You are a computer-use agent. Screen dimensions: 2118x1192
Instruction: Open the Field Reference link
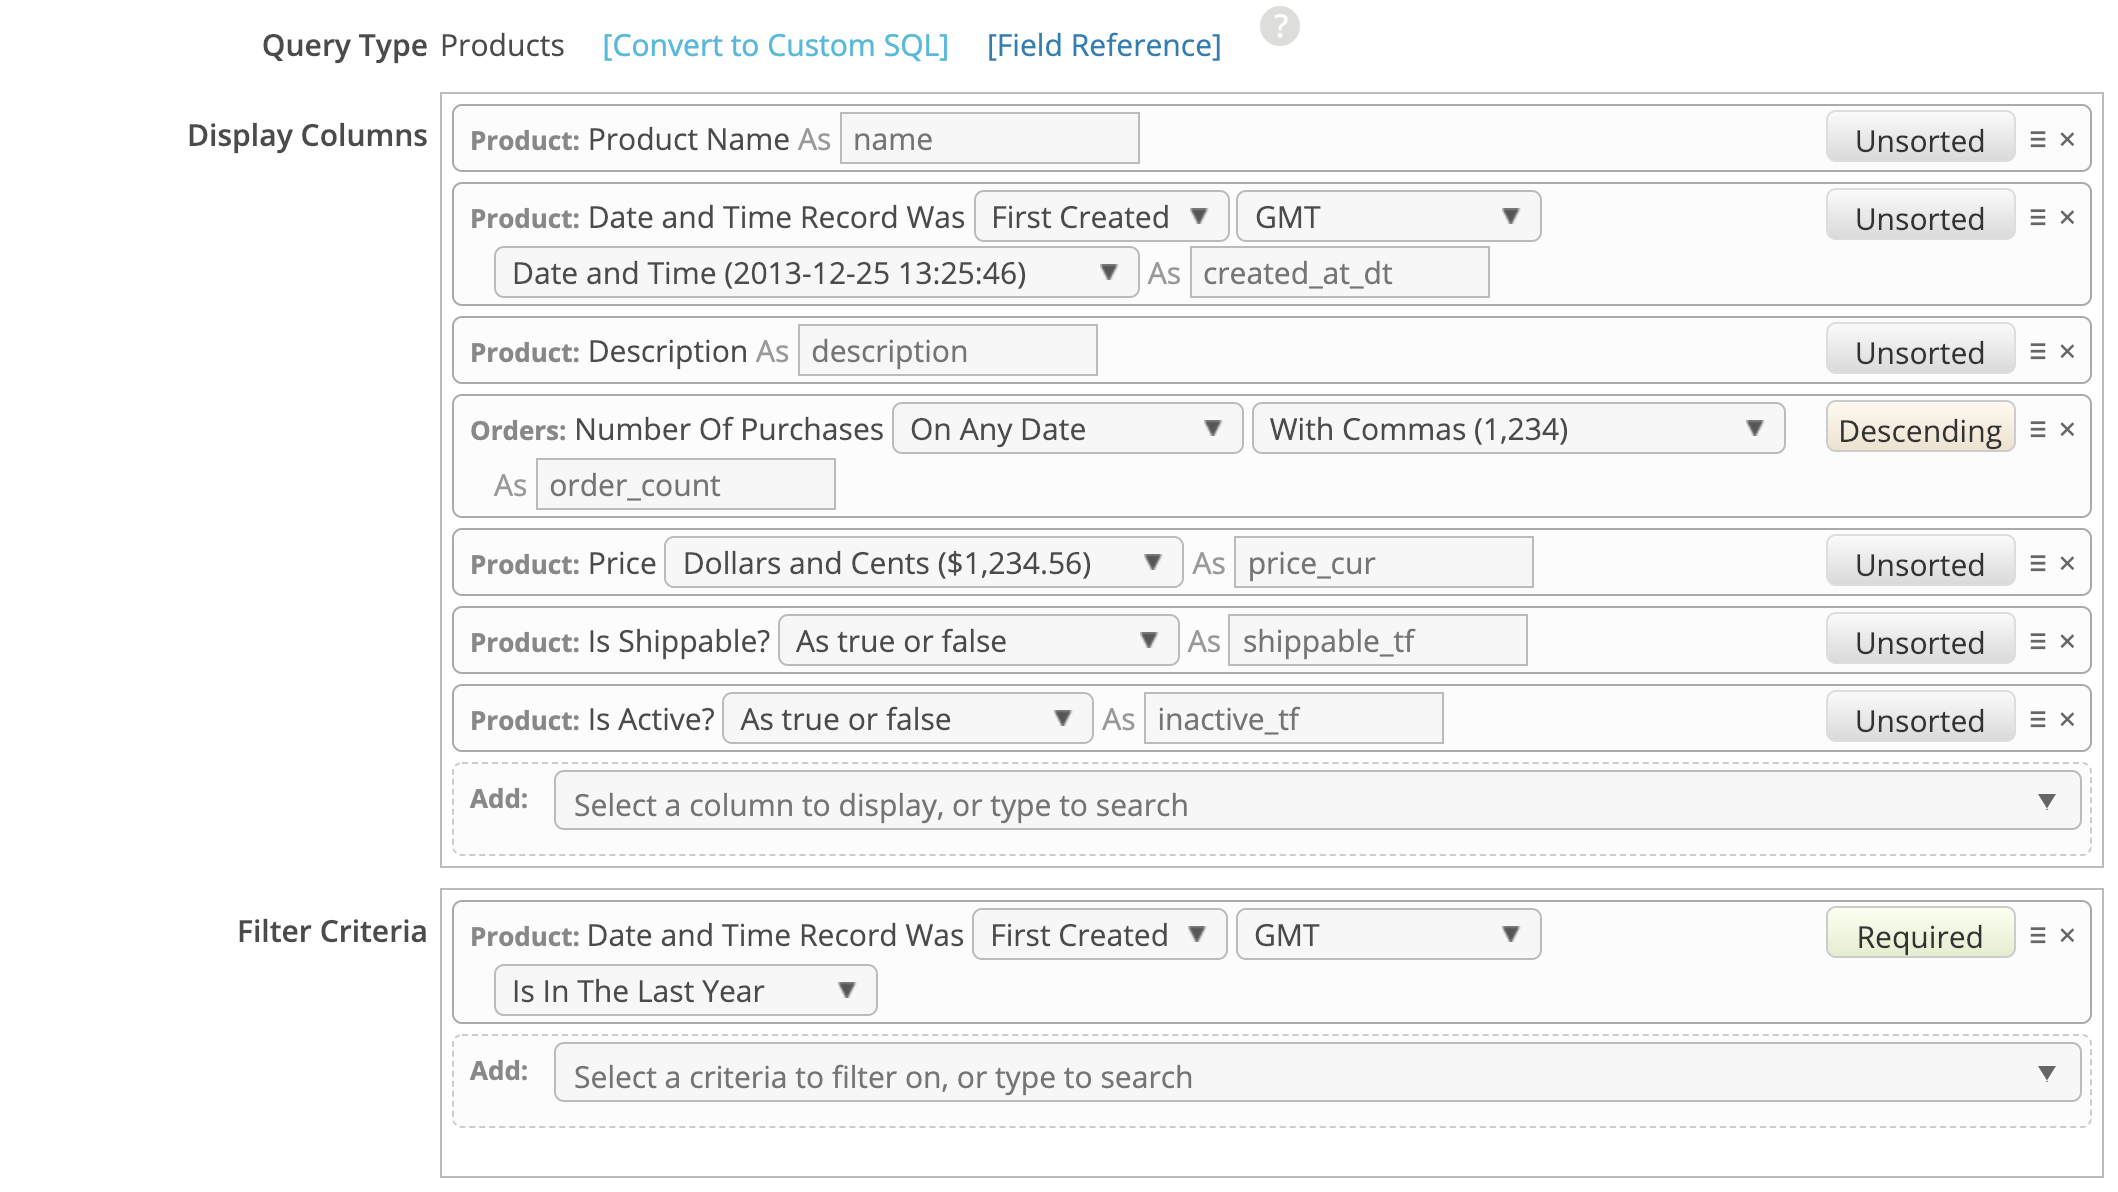tap(1104, 46)
